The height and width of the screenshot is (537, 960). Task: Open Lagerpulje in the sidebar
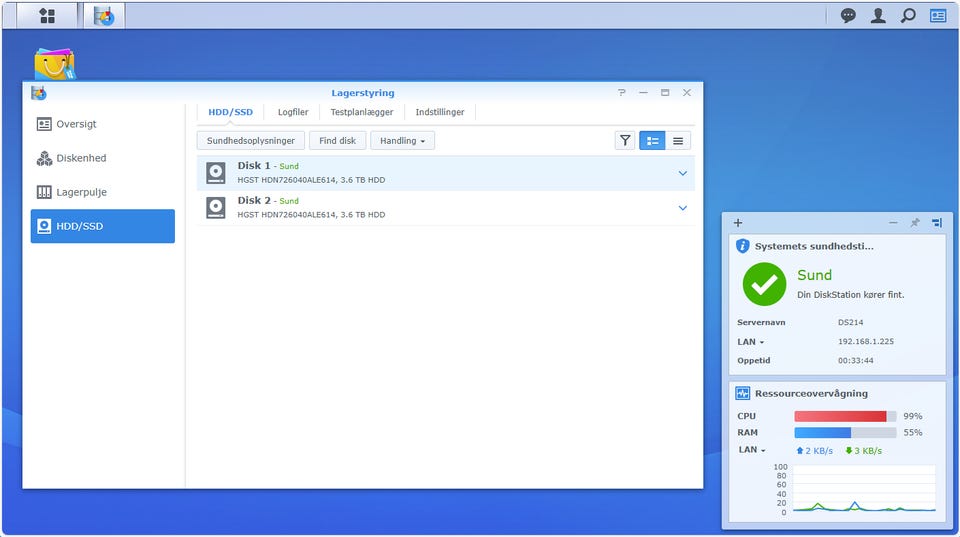(x=103, y=192)
